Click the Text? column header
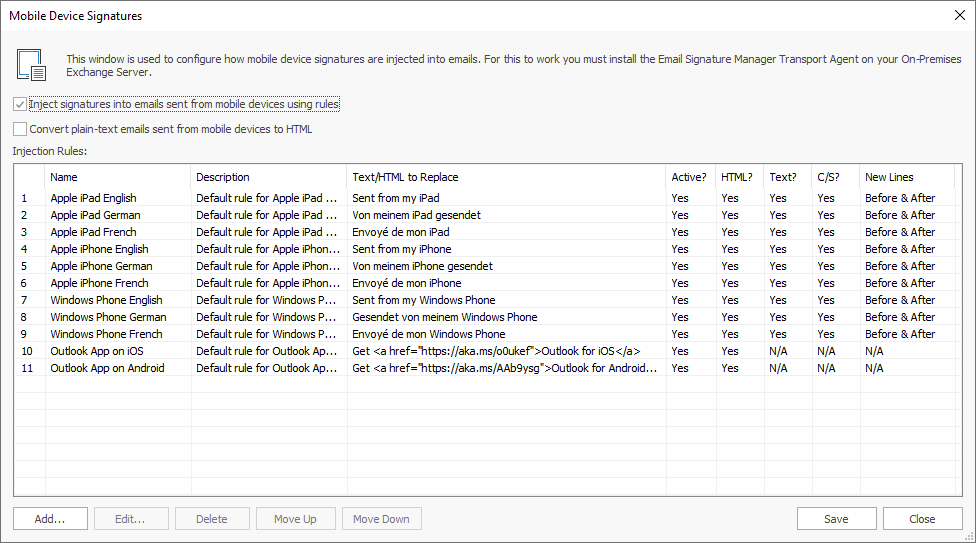Viewport: 976px width, 543px height. tap(787, 177)
